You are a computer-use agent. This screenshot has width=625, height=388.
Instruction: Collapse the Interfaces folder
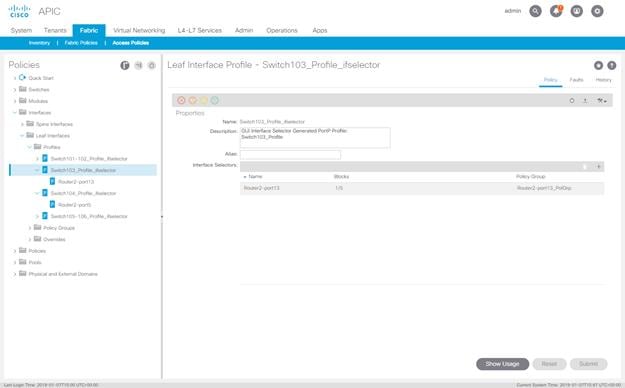pyautogui.click(x=15, y=112)
